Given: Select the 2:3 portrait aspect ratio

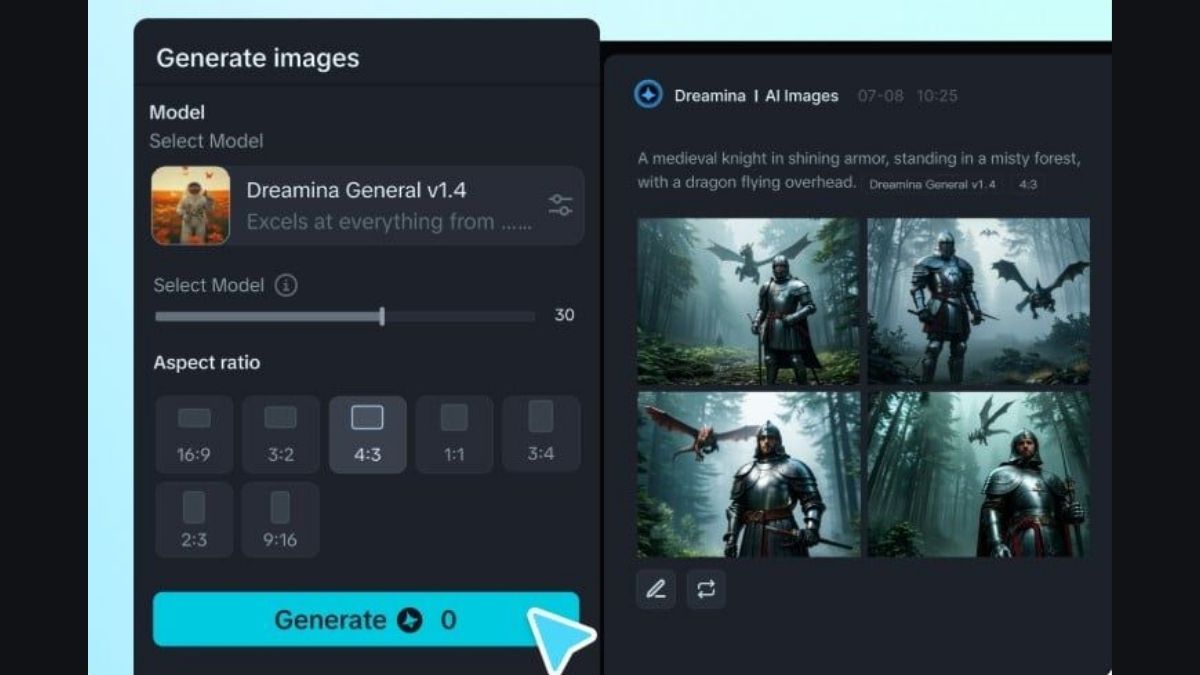Looking at the screenshot, I should (194, 520).
